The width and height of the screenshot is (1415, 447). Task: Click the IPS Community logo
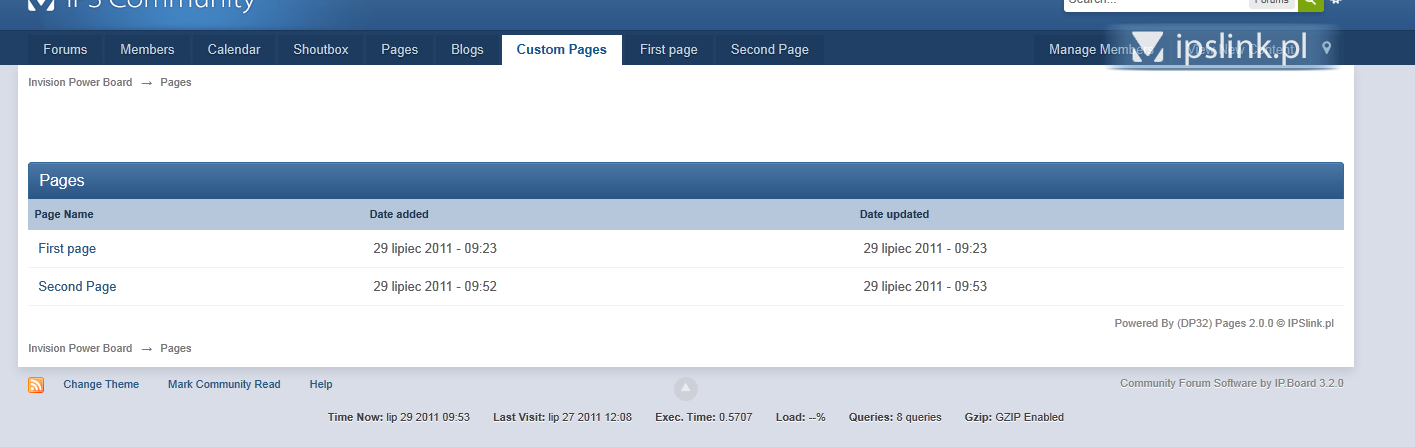coord(140,5)
